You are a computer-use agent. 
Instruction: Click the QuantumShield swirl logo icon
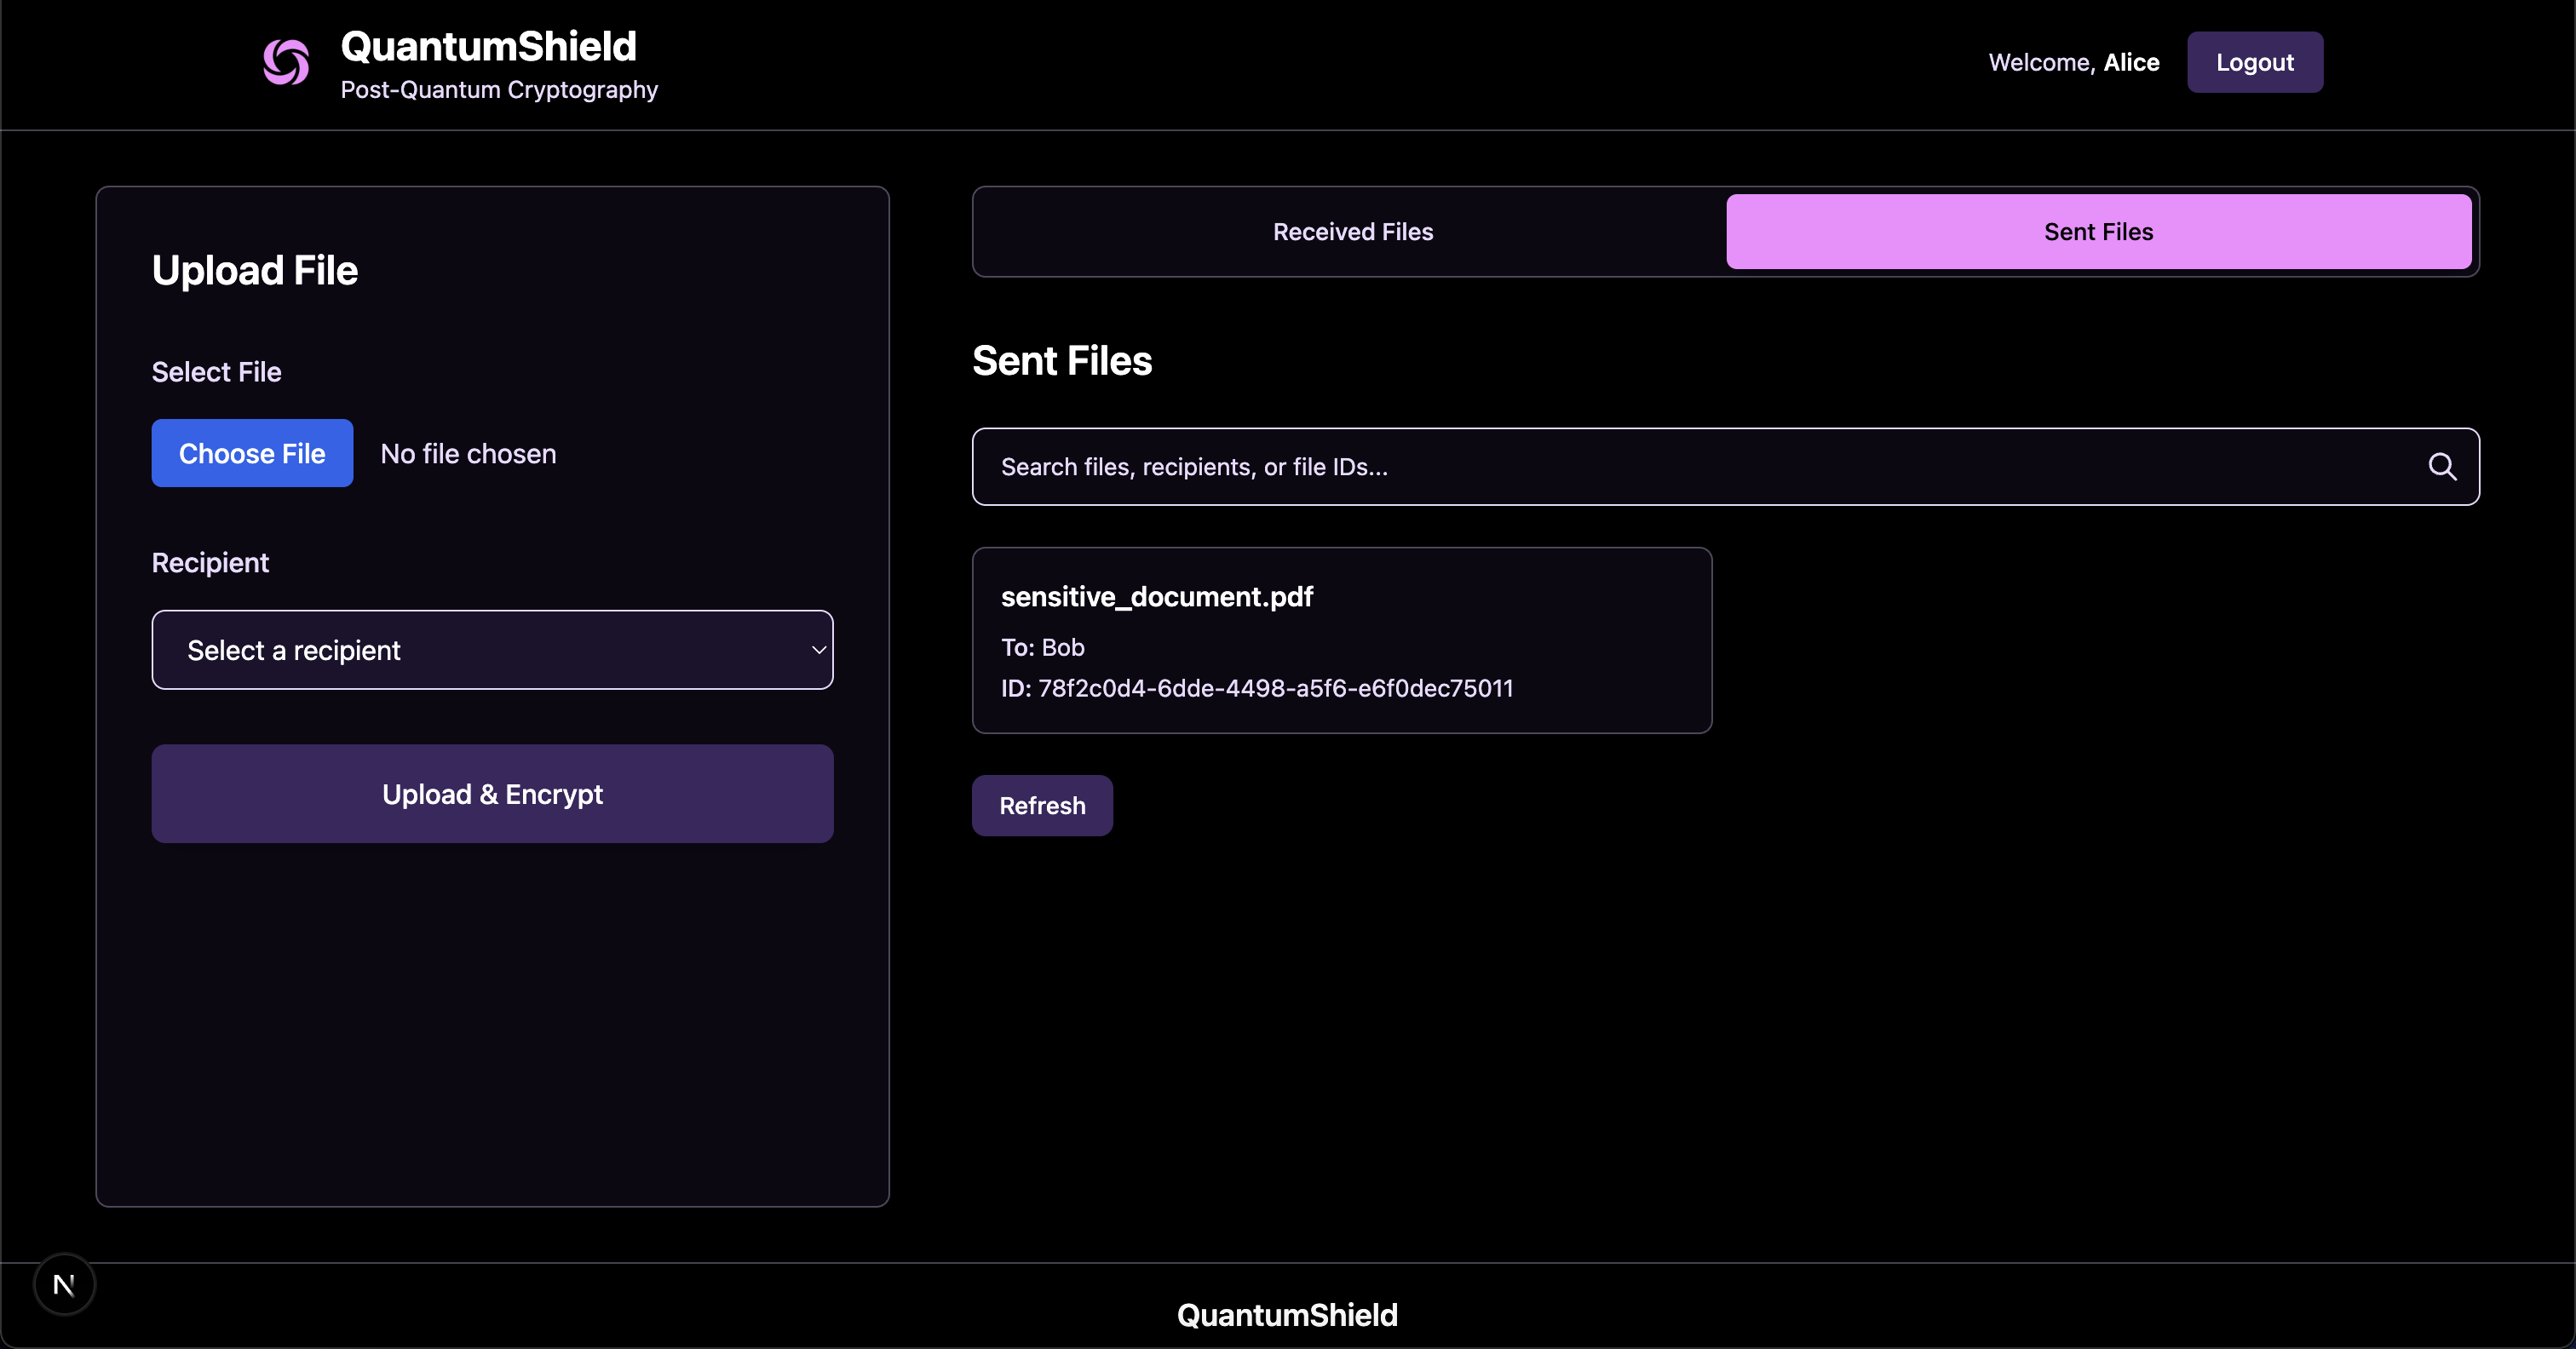click(x=286, y=62)
